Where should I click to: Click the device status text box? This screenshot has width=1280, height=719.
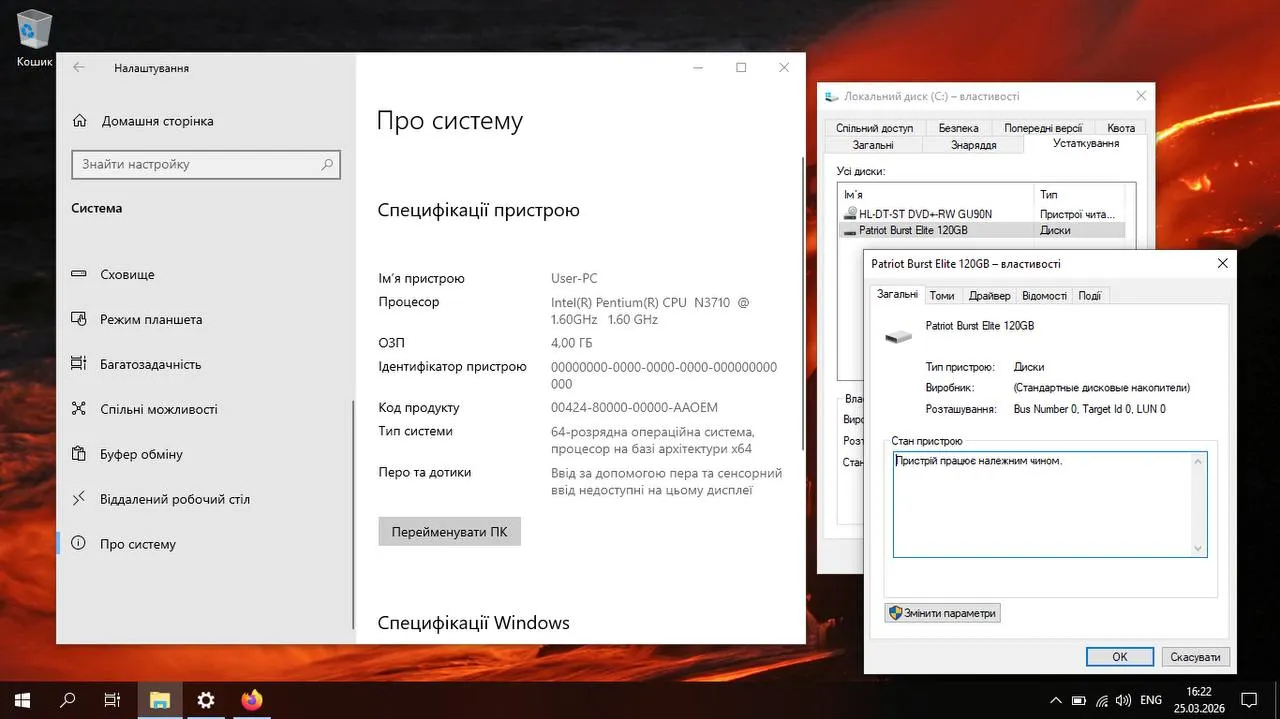tap(1050, 504)
